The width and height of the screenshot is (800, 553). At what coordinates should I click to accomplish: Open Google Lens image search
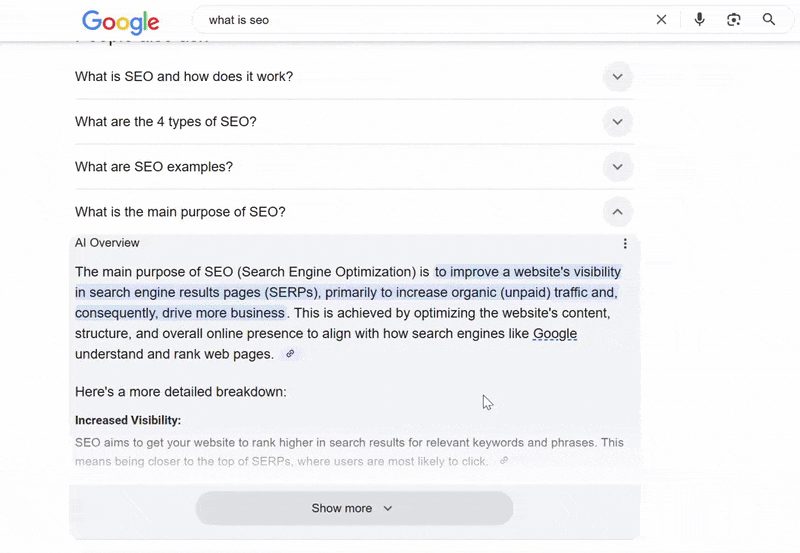(x=734, y=20)
